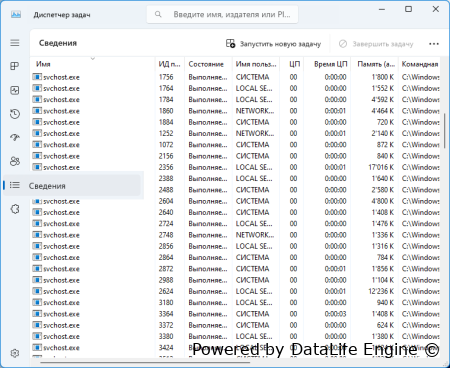Screen dimensions: 450x368
Task: Click memory value 12'236 K
Action: [x=381, y=291]
